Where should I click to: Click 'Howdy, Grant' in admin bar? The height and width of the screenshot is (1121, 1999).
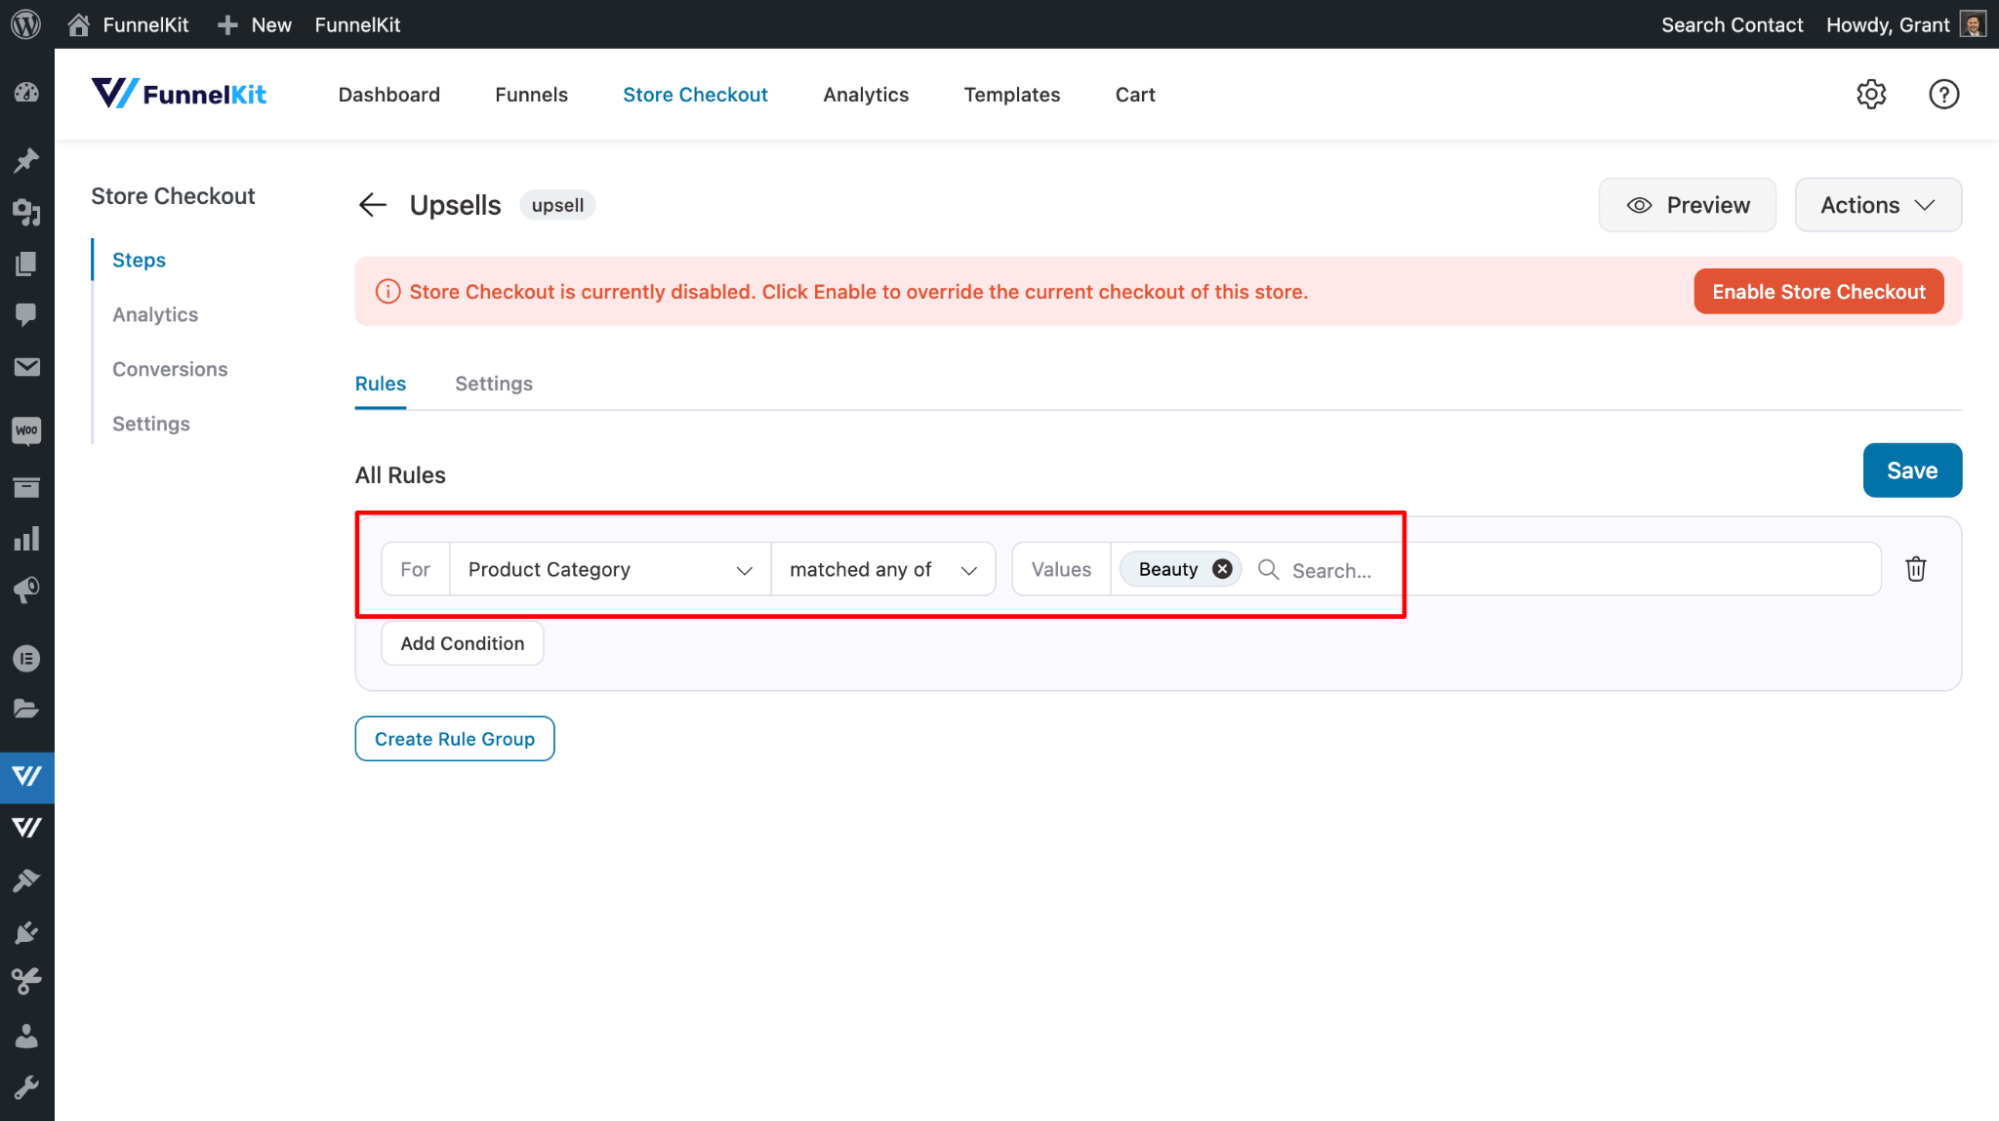coord(1887,25)
